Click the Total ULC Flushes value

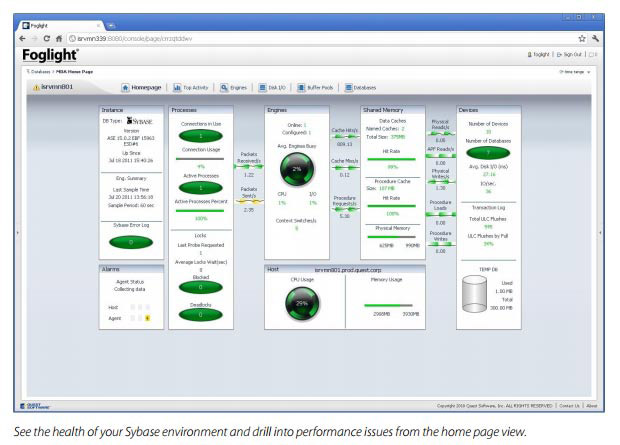[488, 227]
